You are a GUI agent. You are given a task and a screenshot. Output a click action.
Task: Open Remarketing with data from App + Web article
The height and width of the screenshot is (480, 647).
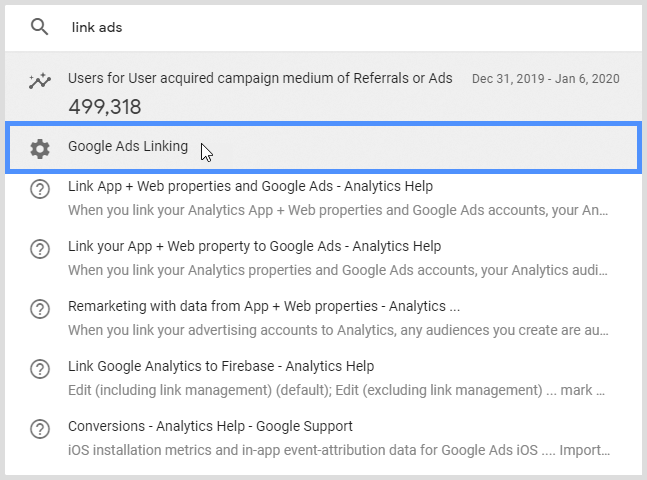[264, 306]
